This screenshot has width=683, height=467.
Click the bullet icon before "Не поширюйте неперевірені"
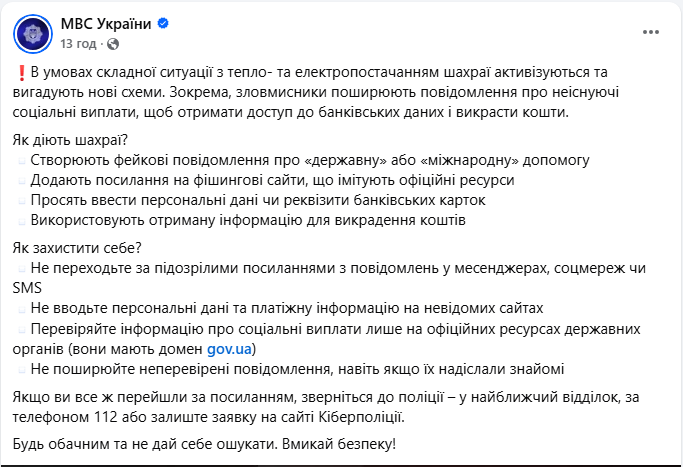[22, 368]
